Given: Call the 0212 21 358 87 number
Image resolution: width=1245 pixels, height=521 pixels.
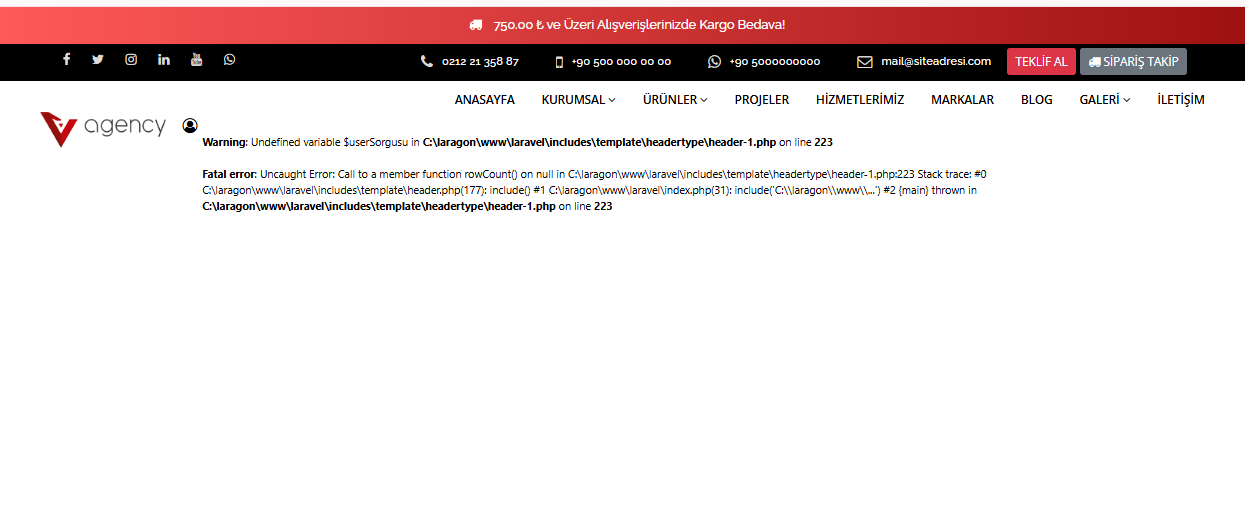Looking at the screenshot, I should (480, 62).
